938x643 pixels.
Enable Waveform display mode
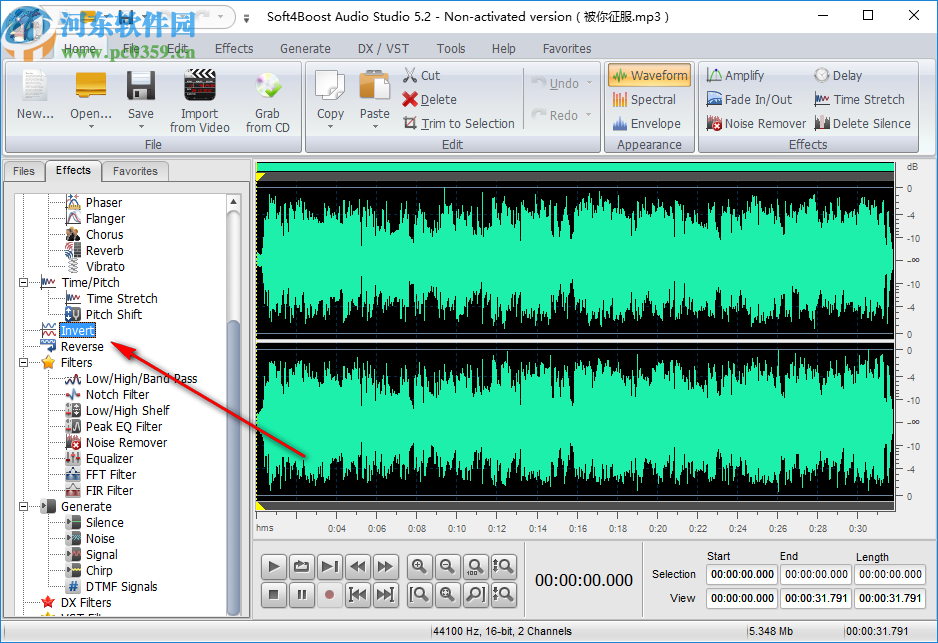coord(648,75)
